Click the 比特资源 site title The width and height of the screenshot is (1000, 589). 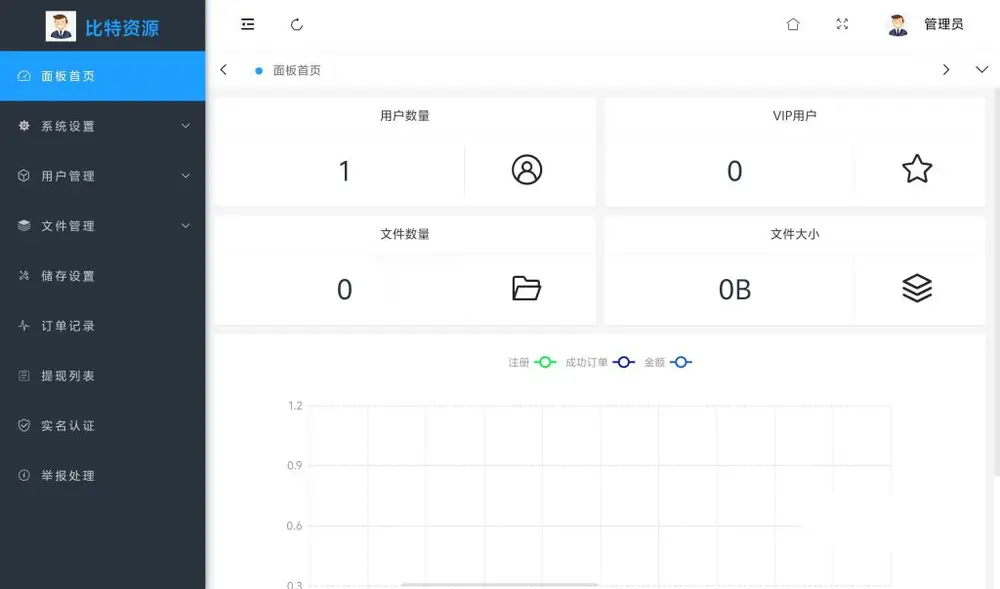click(x=122, y=28)
